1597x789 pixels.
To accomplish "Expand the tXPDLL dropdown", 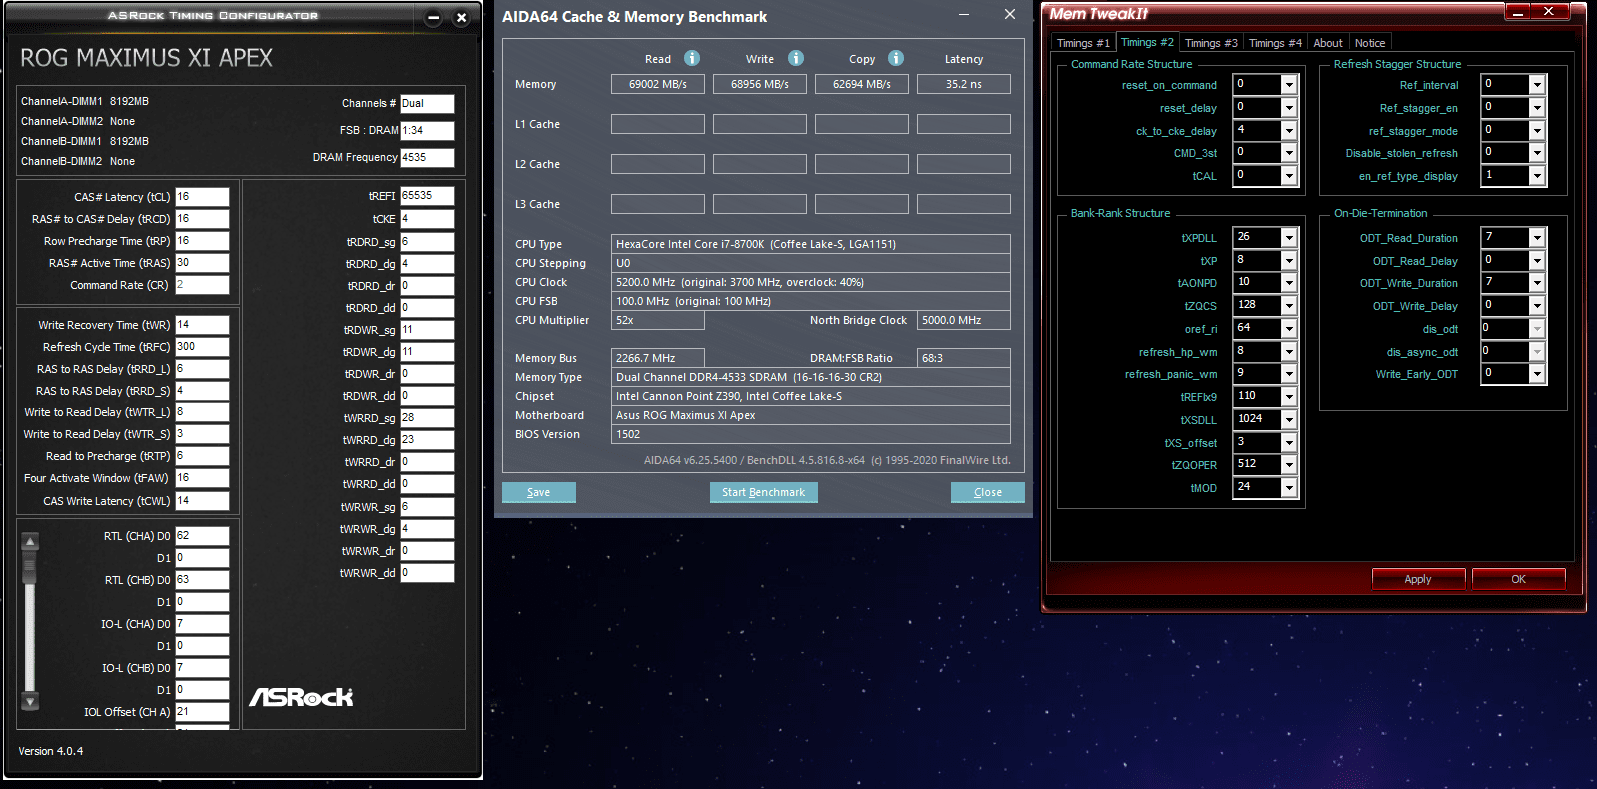I will (x=1289, y=238).
